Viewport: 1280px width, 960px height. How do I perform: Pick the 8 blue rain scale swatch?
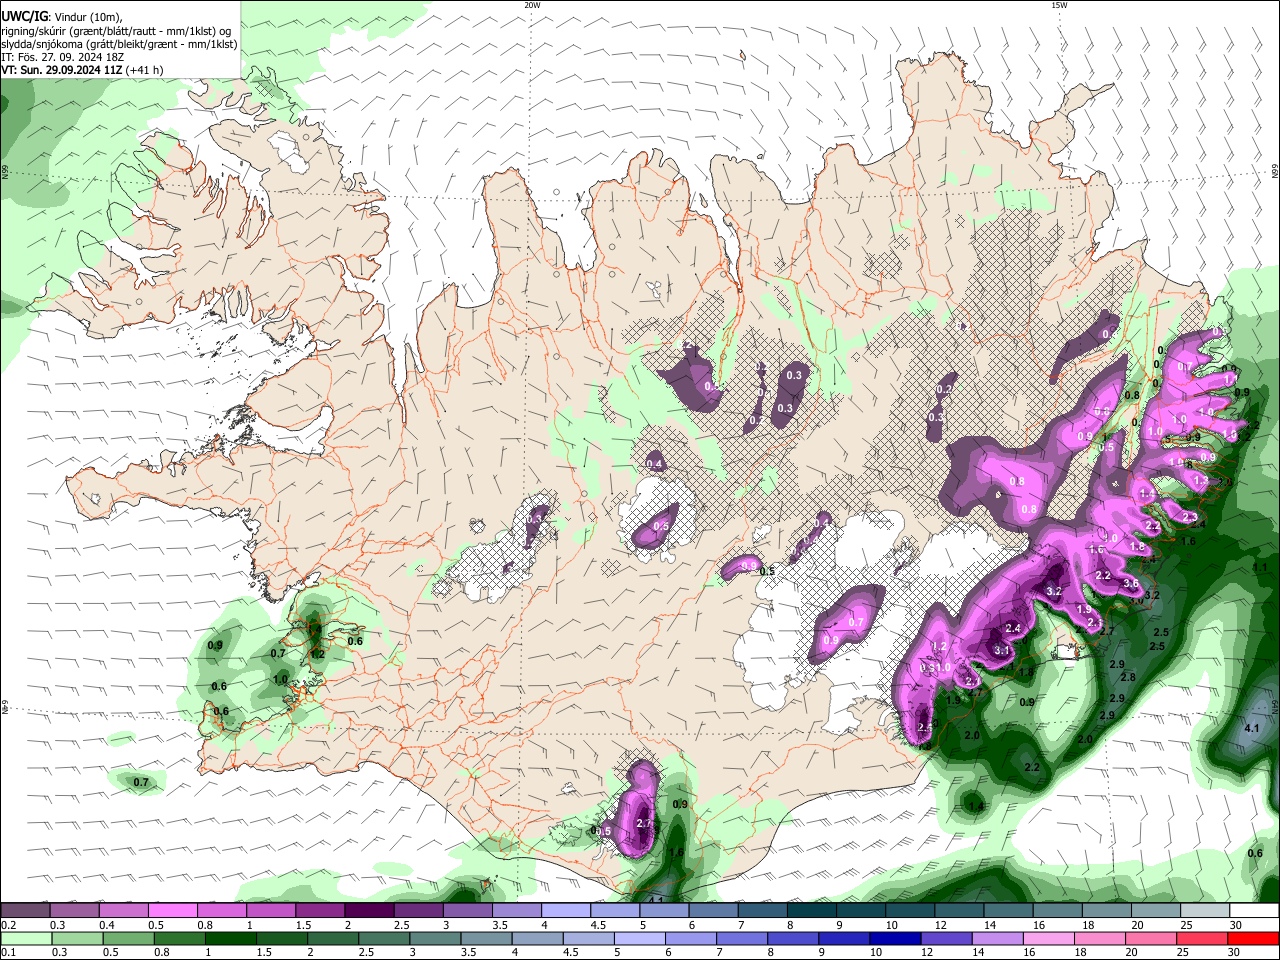click(x=794, y=938)
